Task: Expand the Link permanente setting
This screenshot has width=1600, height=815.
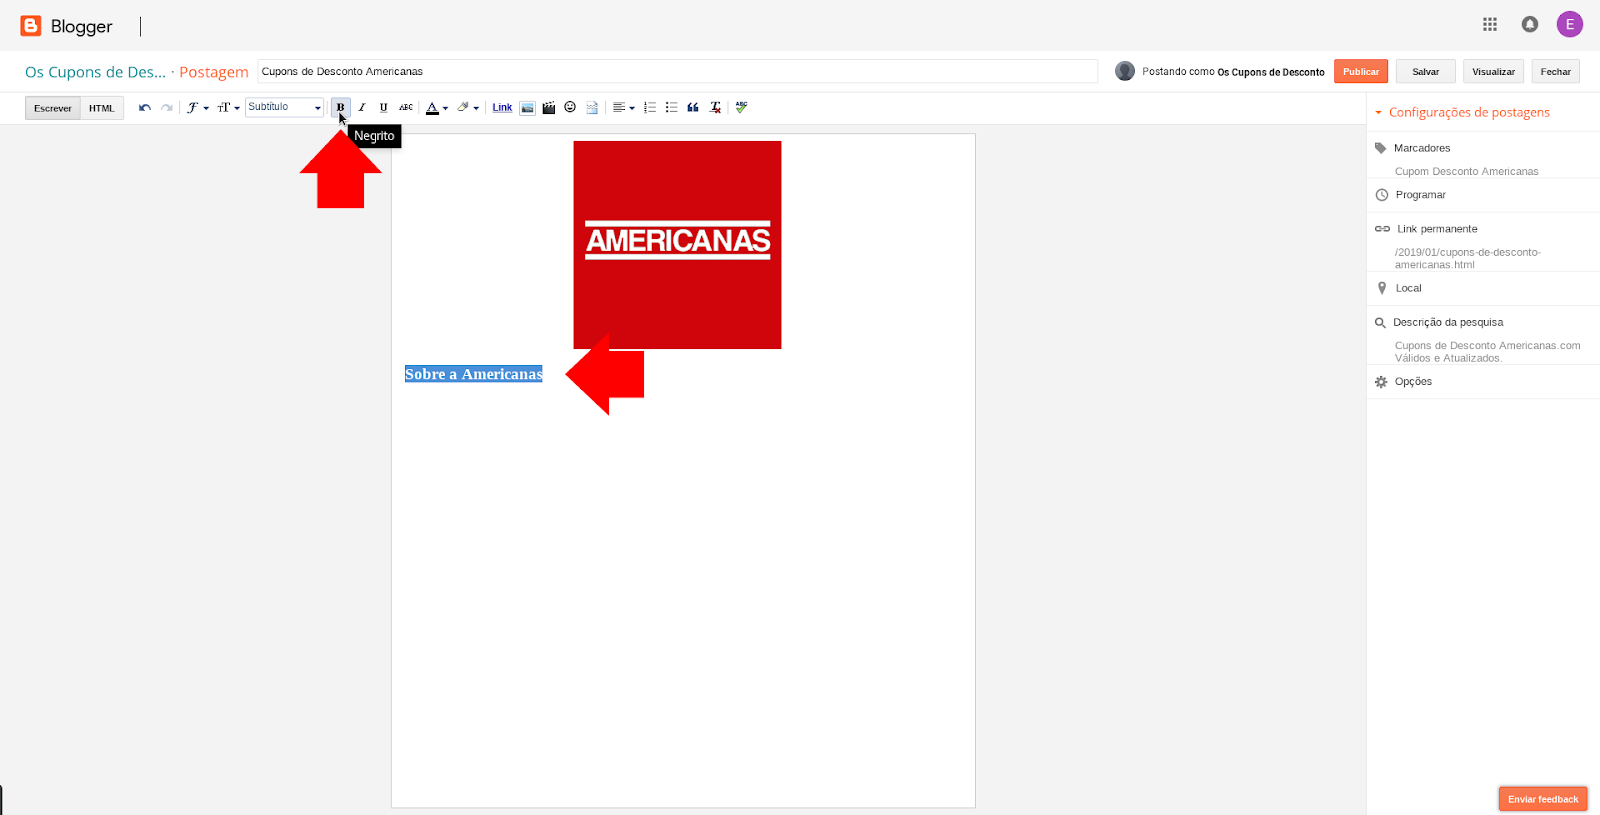Action: pos(1437,229)
